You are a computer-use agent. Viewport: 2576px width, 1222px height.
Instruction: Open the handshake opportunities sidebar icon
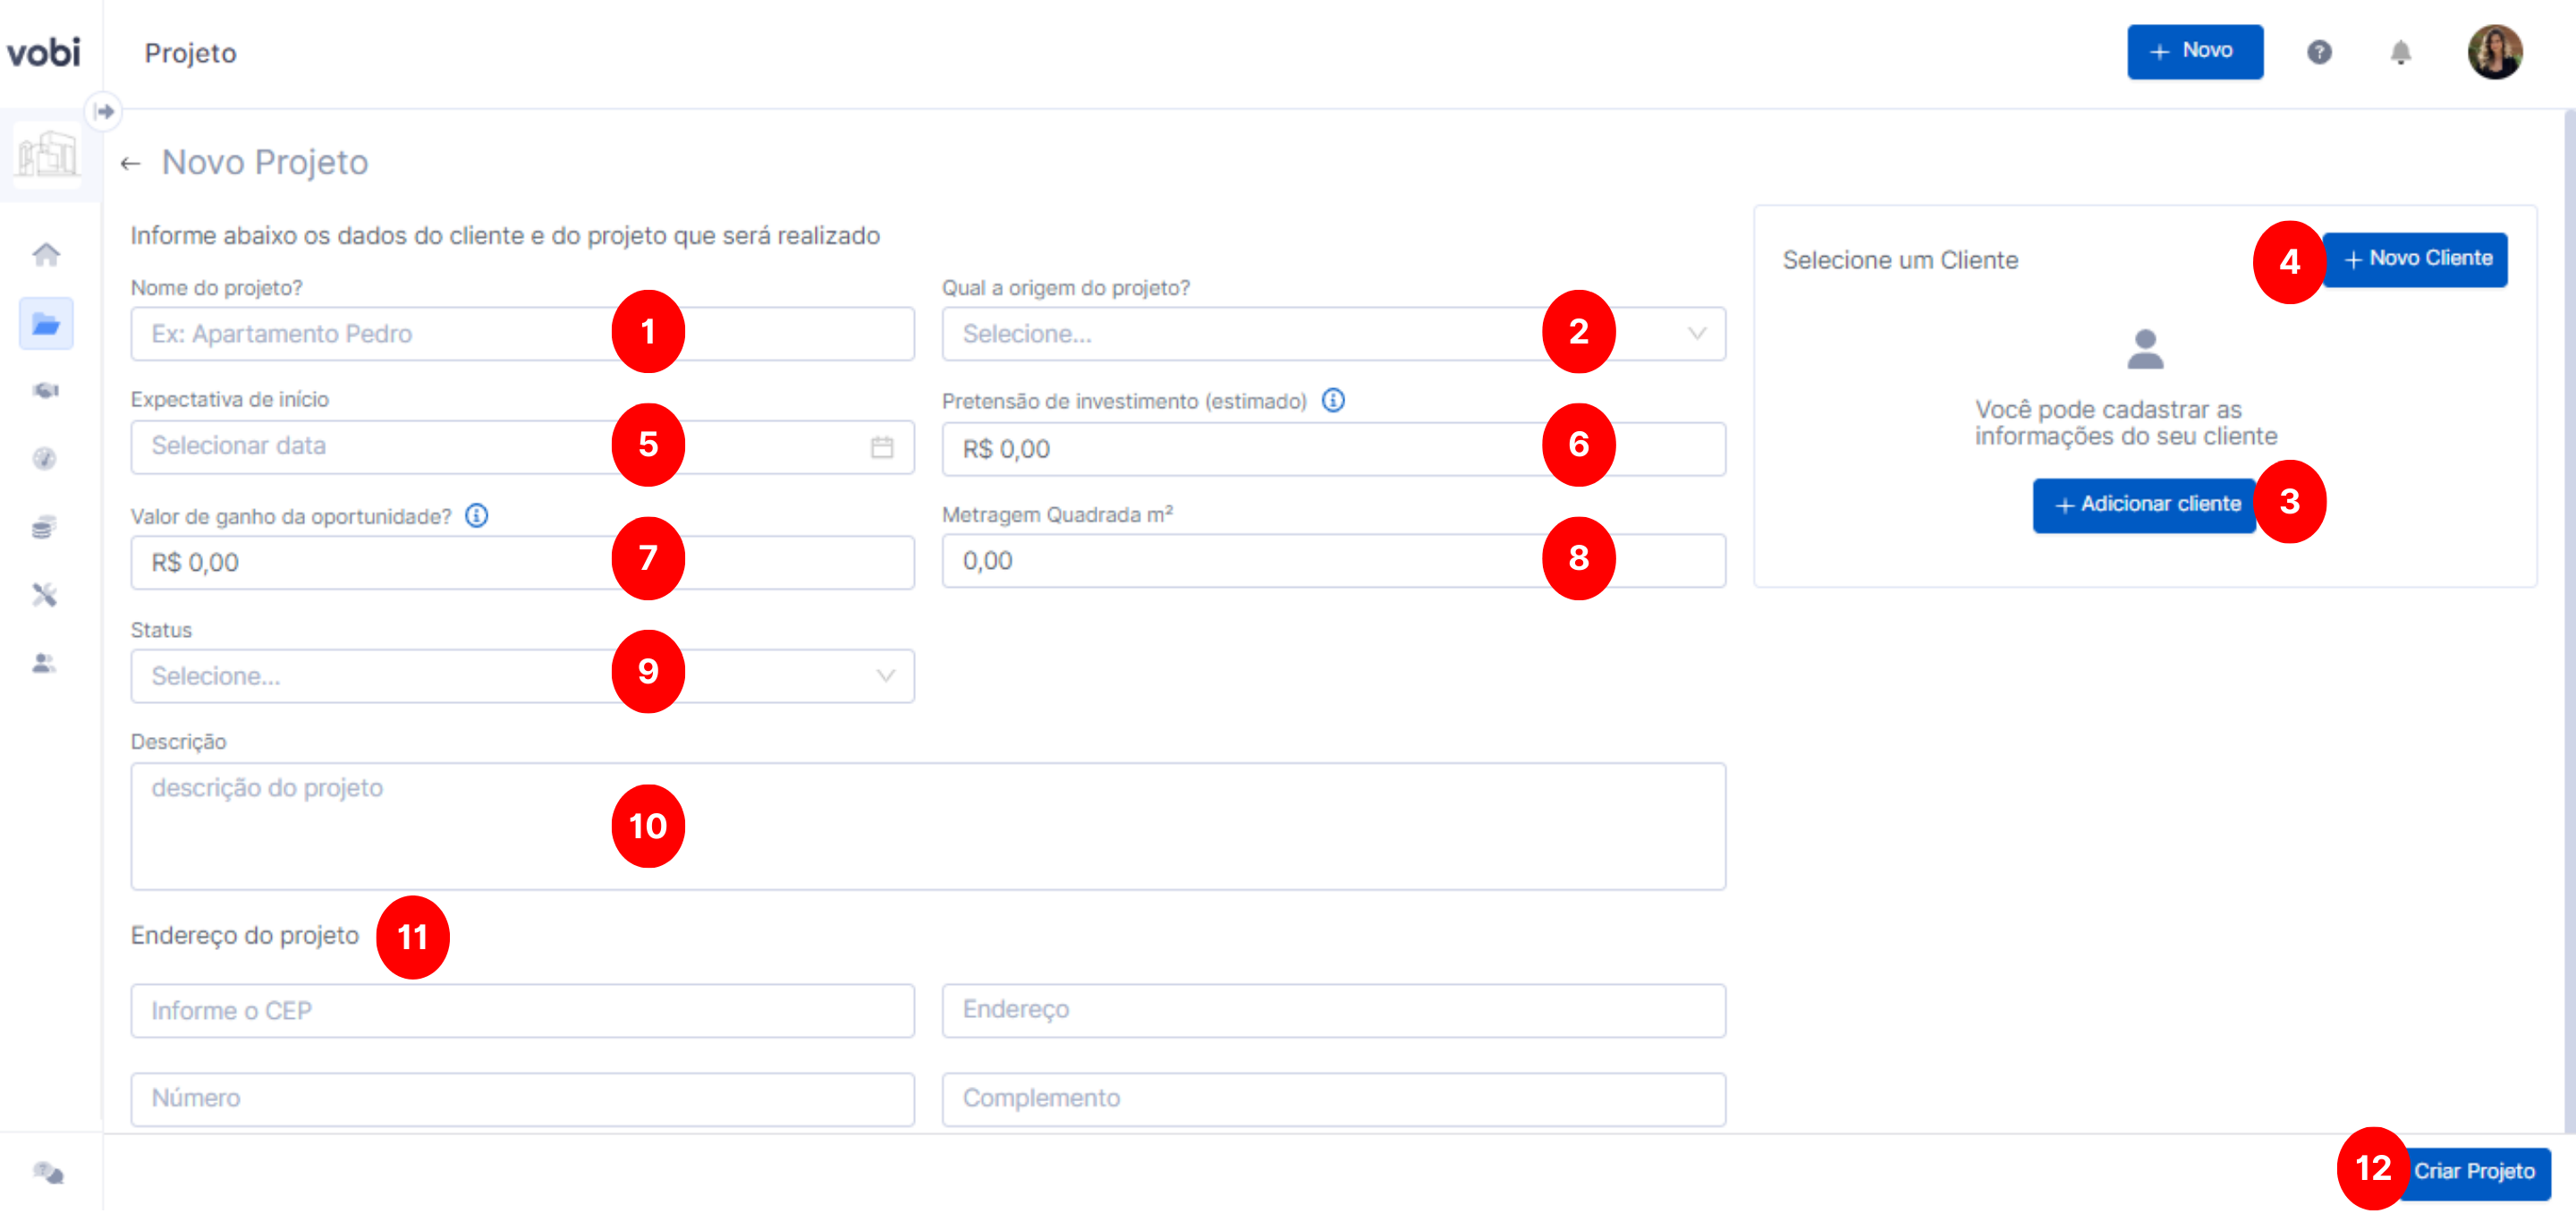coord(46,391)
